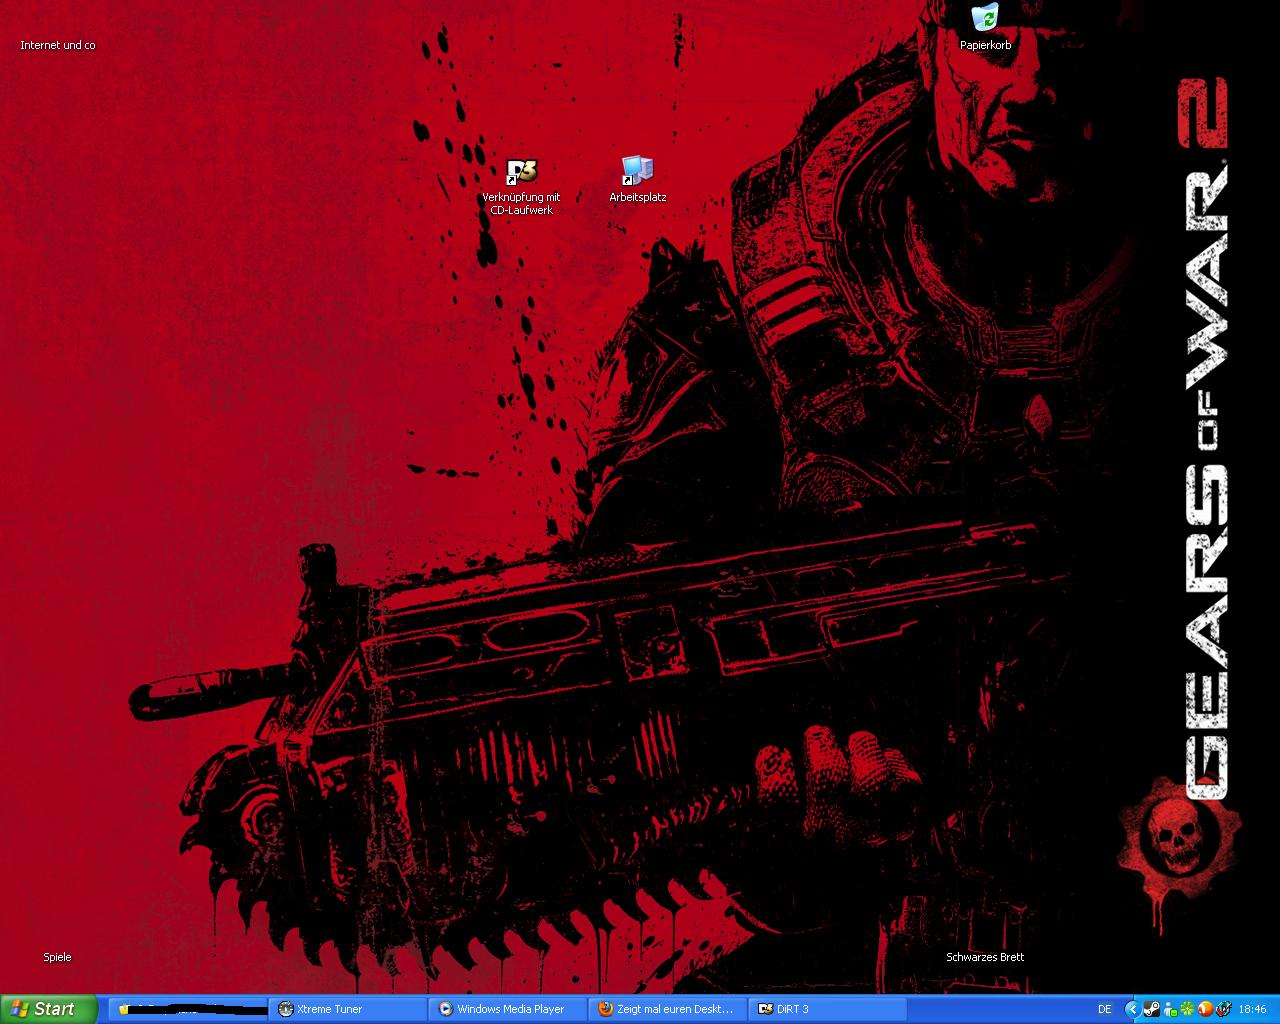Viewport: 1280px width, 1024px height.
Task: Switch to Xtreme Tuner in the taskbar
Action: (348, 1009)
